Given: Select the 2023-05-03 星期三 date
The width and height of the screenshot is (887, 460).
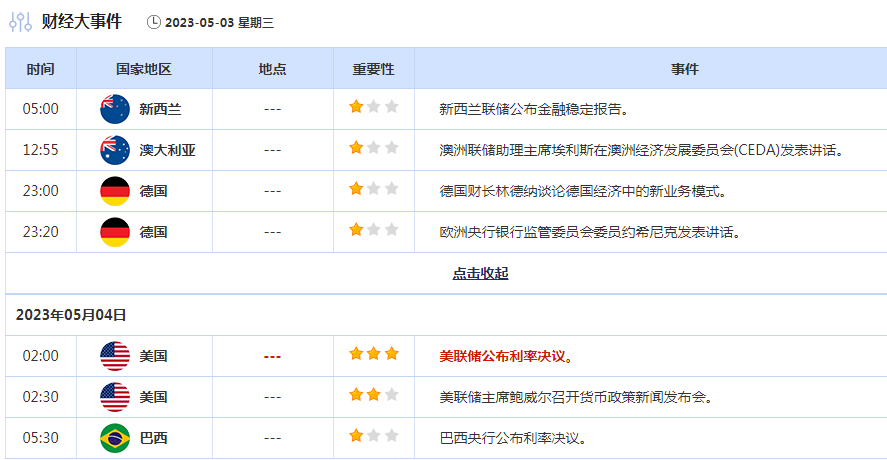Looking at the screenshot, I should click(219, 22).
